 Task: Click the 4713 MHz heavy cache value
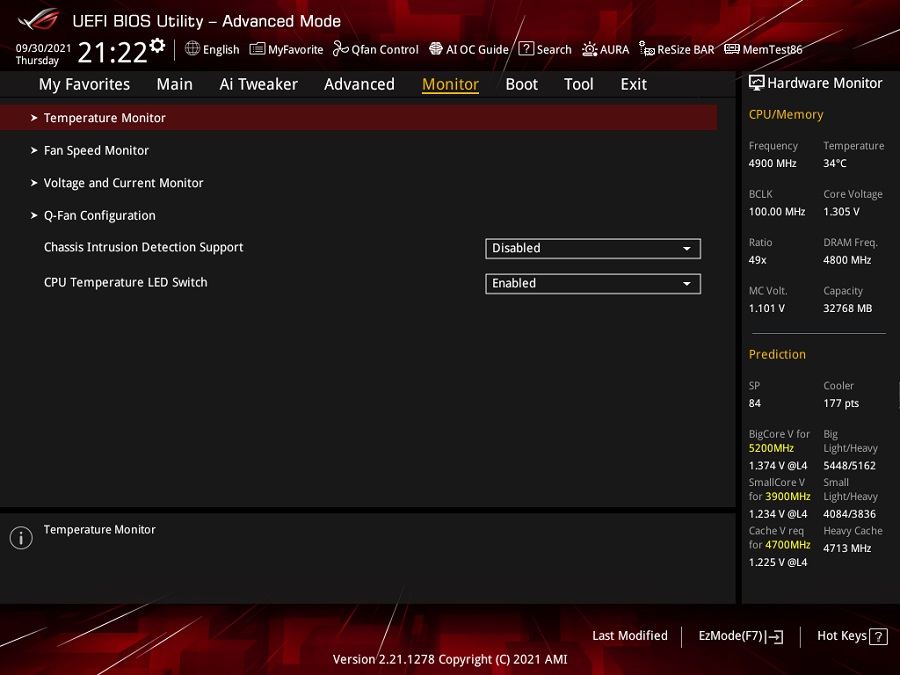[847, 548]
